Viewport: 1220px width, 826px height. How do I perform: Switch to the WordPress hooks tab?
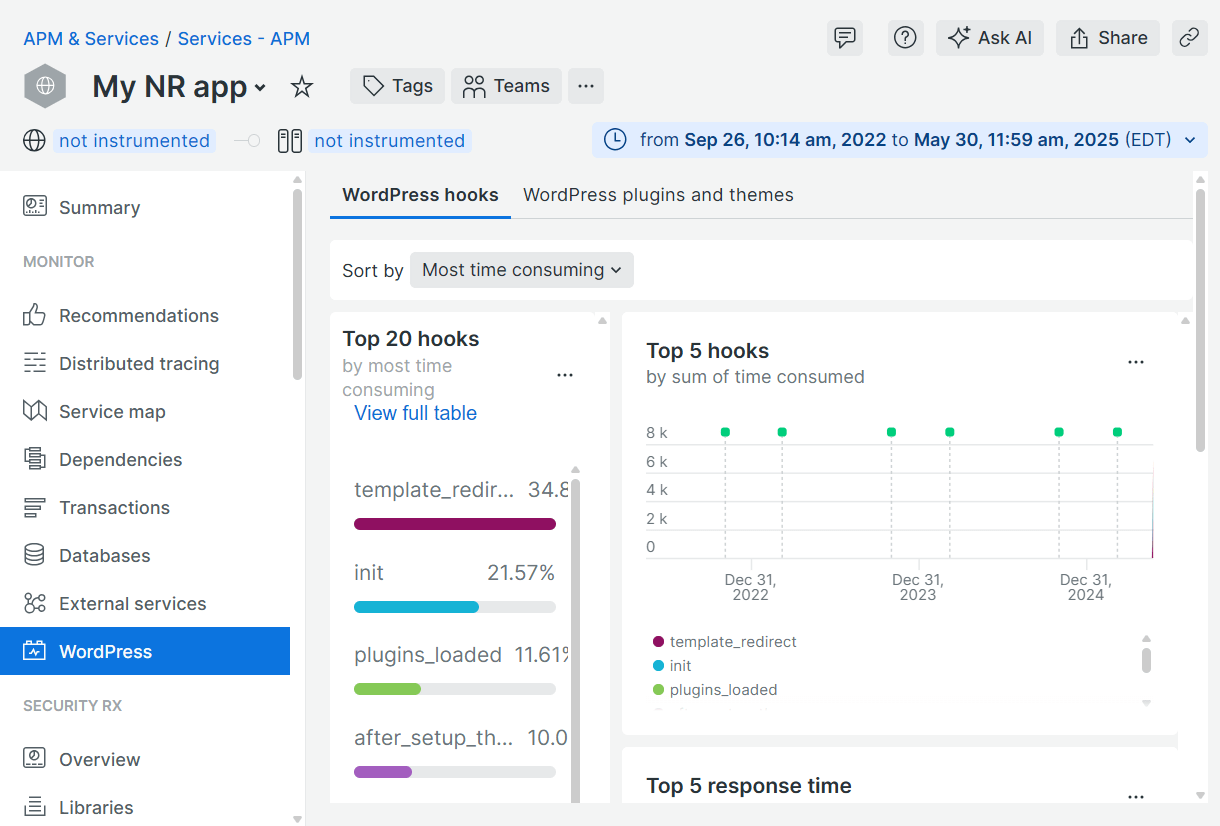point(420,195)
